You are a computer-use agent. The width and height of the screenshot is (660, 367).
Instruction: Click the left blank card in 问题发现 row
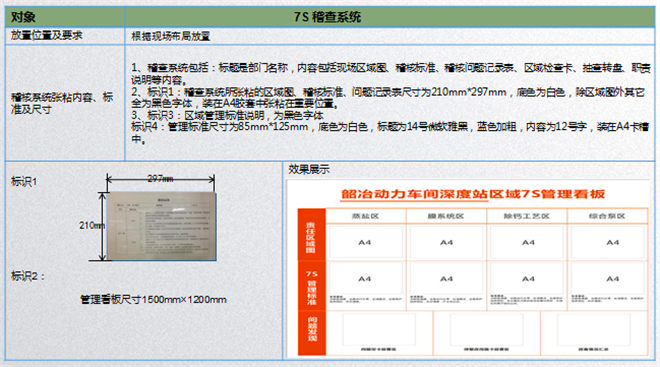(379, 330)
